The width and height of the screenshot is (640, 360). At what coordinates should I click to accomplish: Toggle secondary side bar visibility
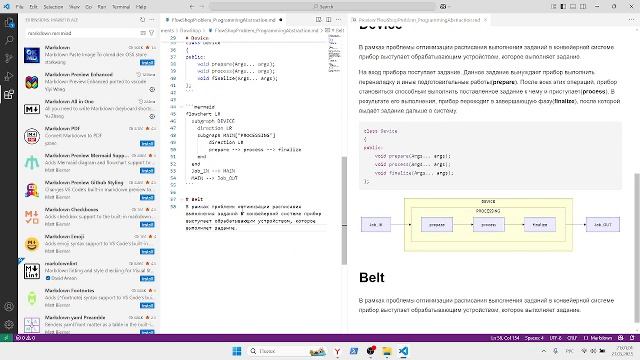[583, 7]
